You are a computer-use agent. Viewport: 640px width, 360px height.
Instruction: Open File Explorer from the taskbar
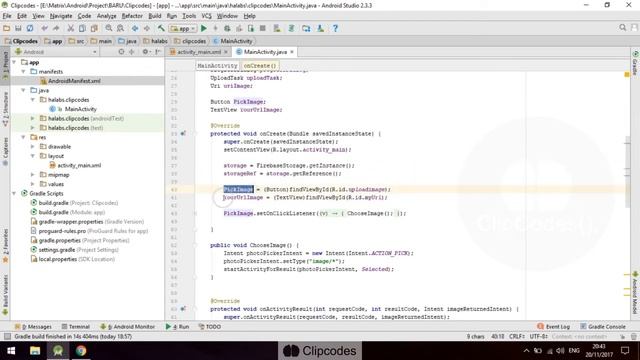[x=35, y=351]
